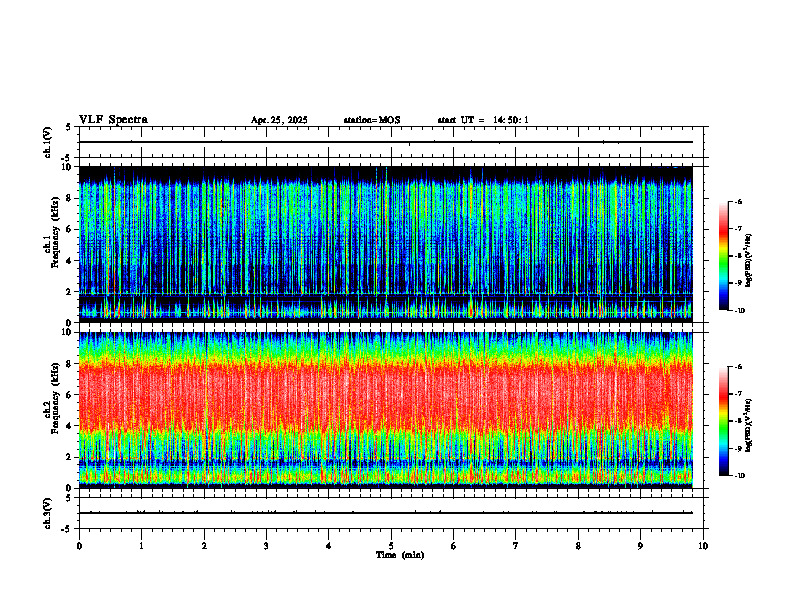
Task: Click time axis tick label "4"
Action: [329, 546]
